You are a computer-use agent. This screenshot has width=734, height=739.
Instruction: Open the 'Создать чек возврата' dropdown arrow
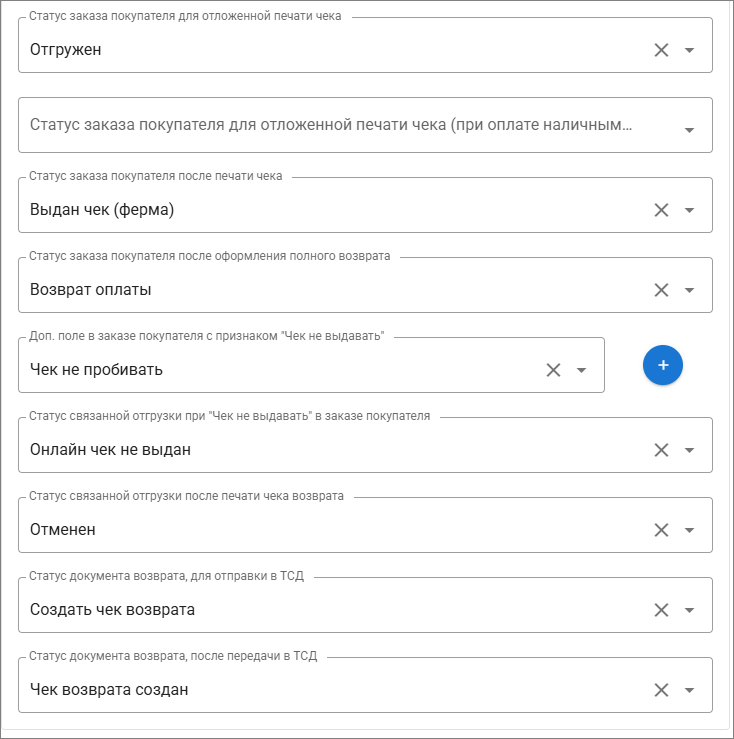[x=689, y=610]
